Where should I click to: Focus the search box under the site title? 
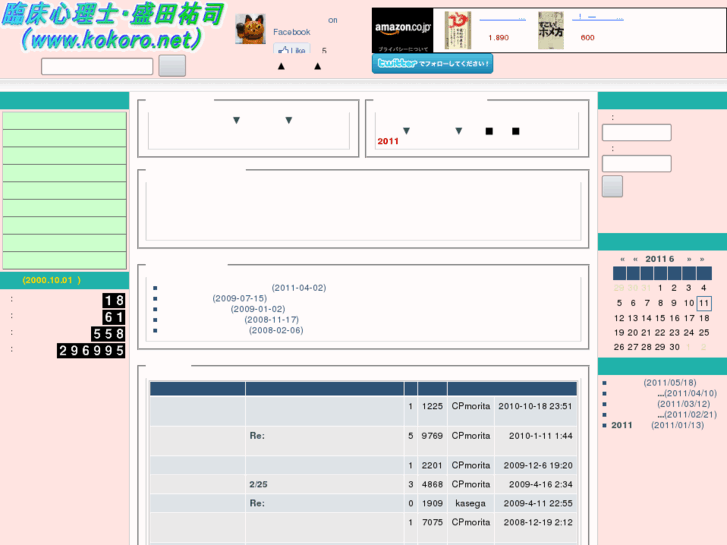(x=97, y=66)
